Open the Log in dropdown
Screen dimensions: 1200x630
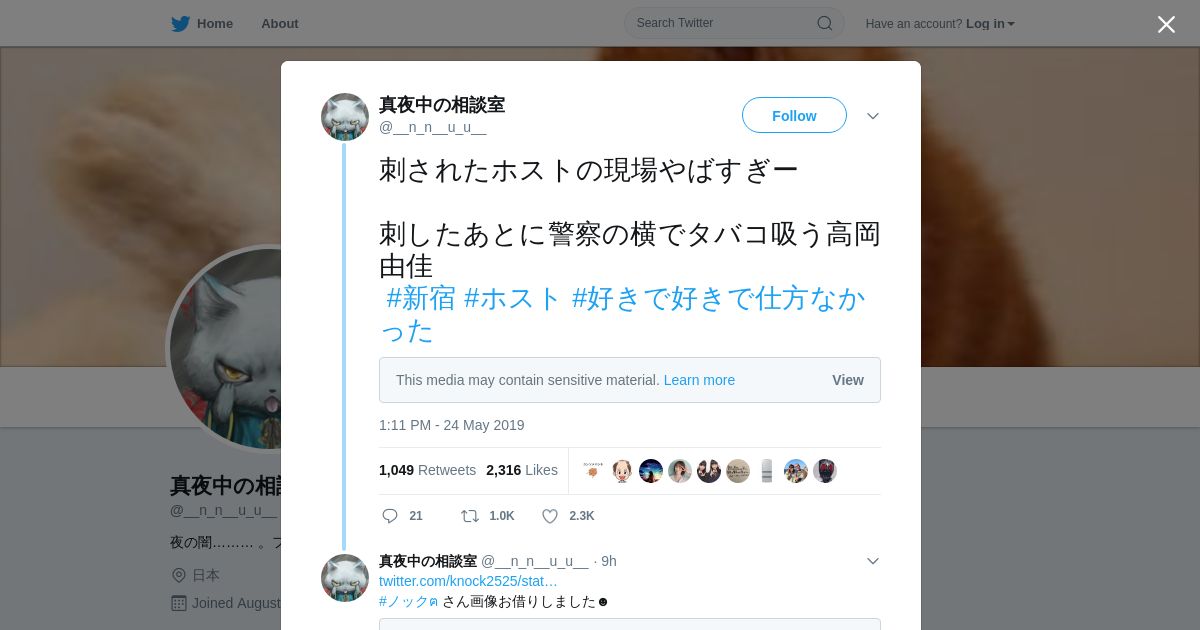pos(990,24)
